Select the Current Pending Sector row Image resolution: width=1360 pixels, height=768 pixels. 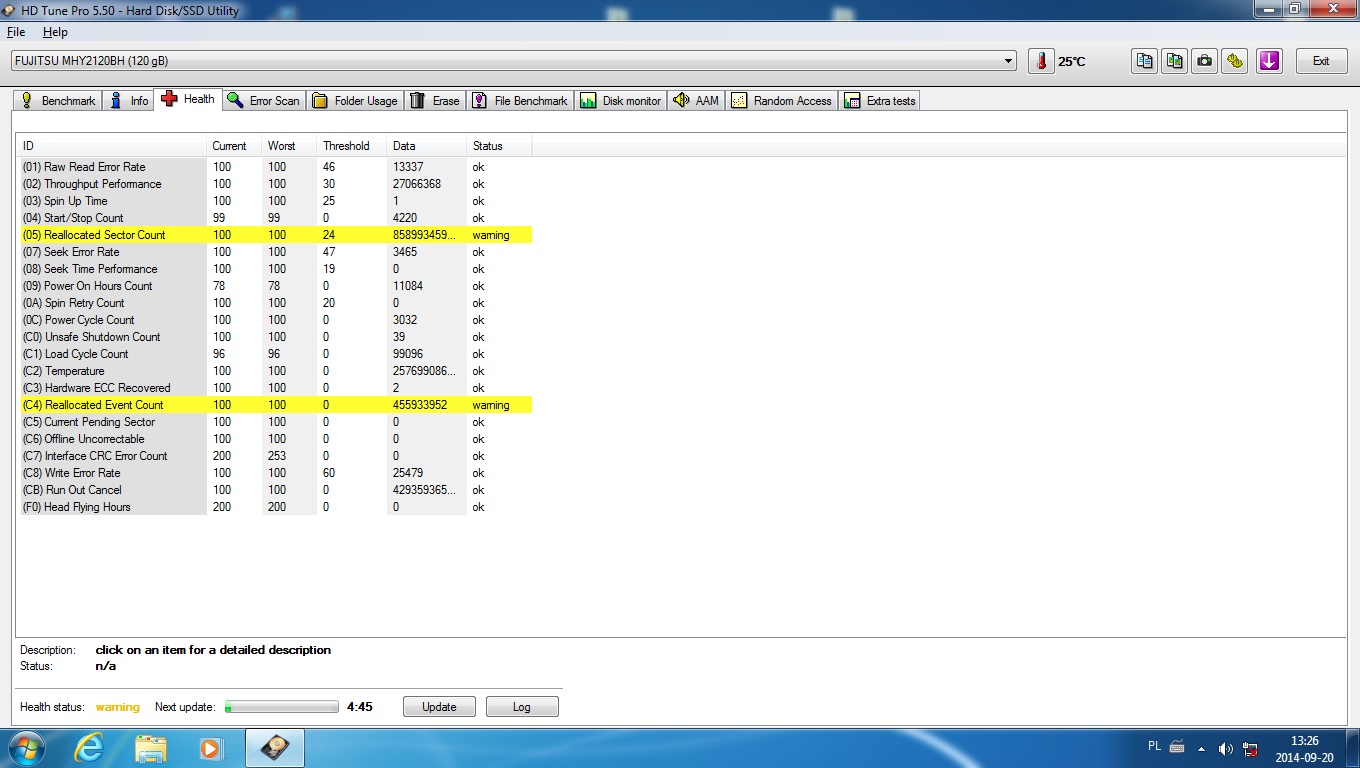pos(275,422)
